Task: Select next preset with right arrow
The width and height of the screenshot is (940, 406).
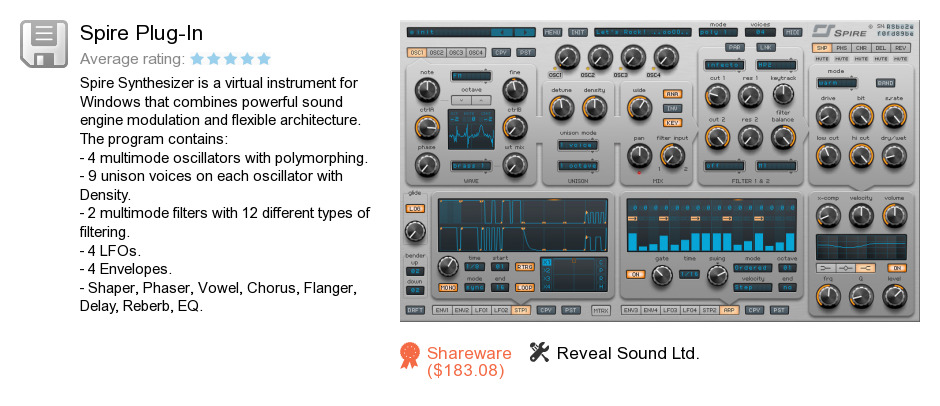Action: tap(525, 32)
